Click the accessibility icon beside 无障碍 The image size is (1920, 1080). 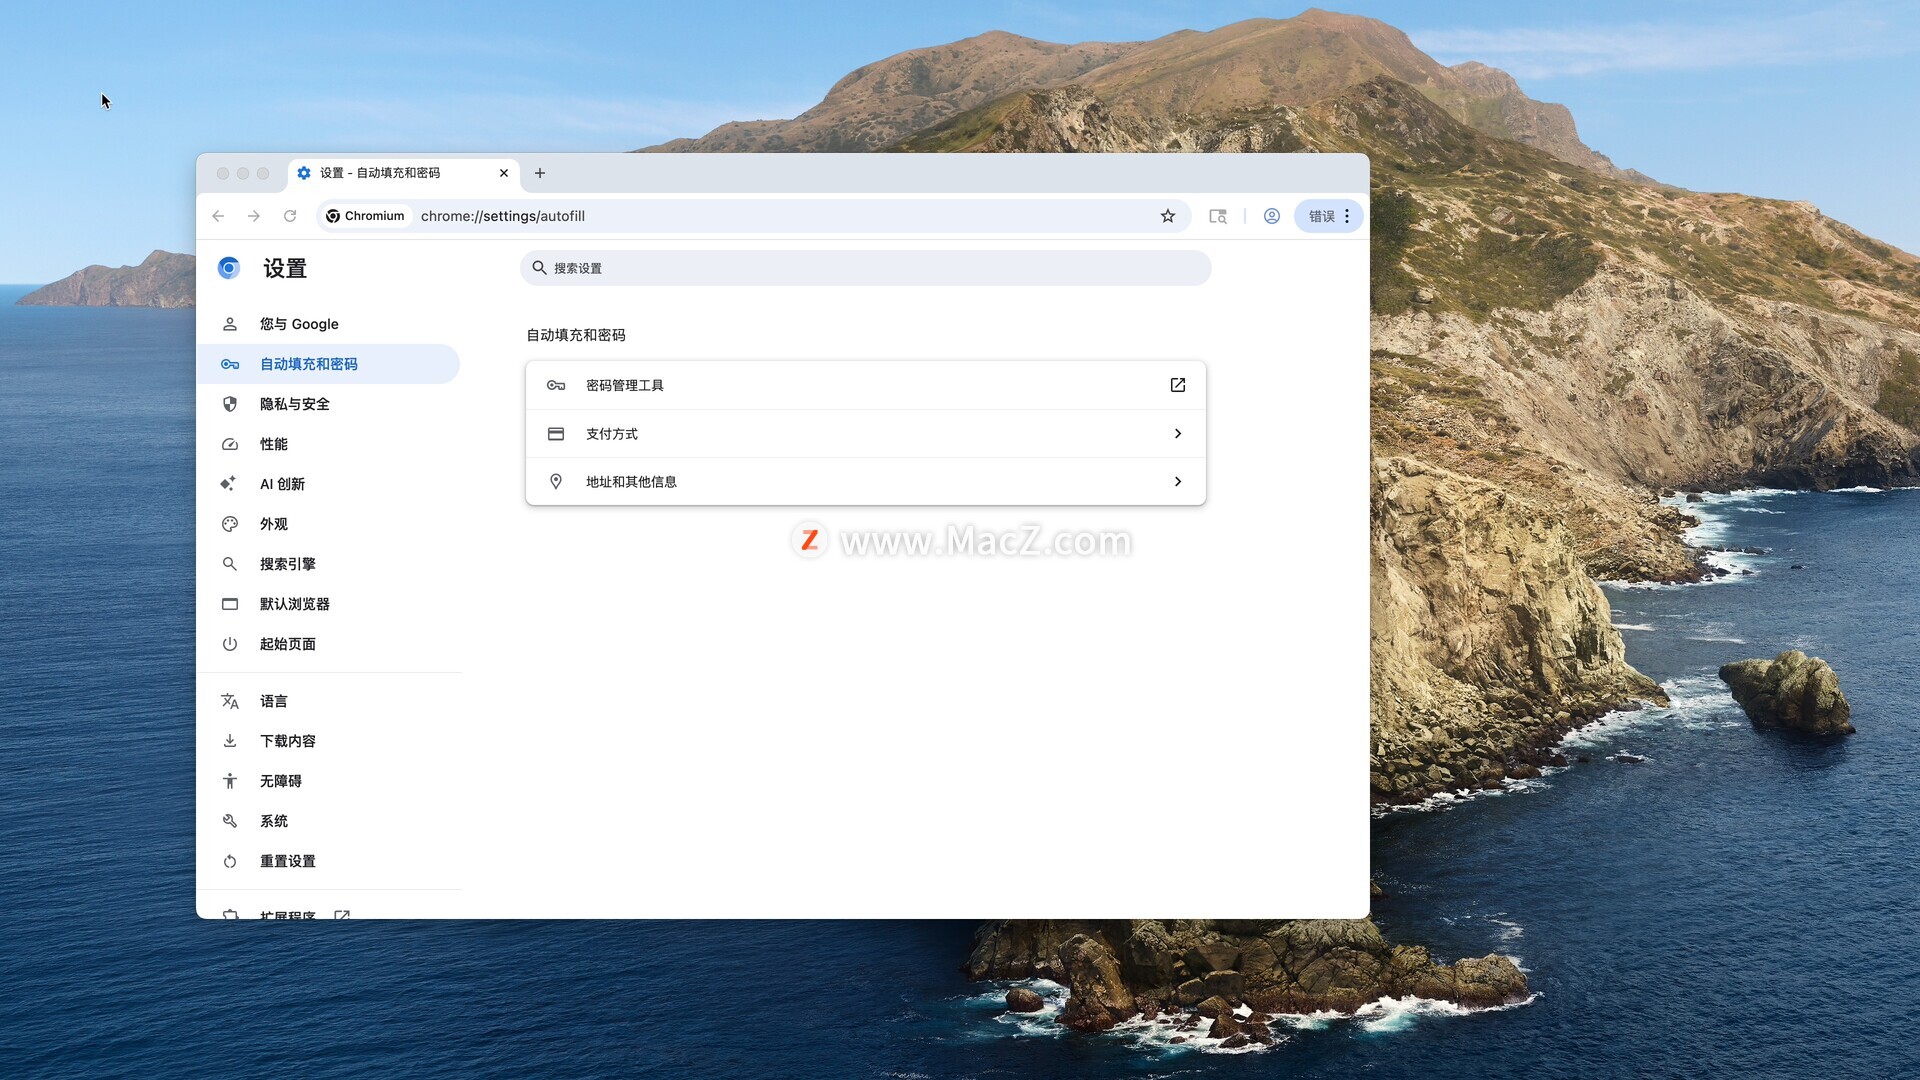point(230,781)
